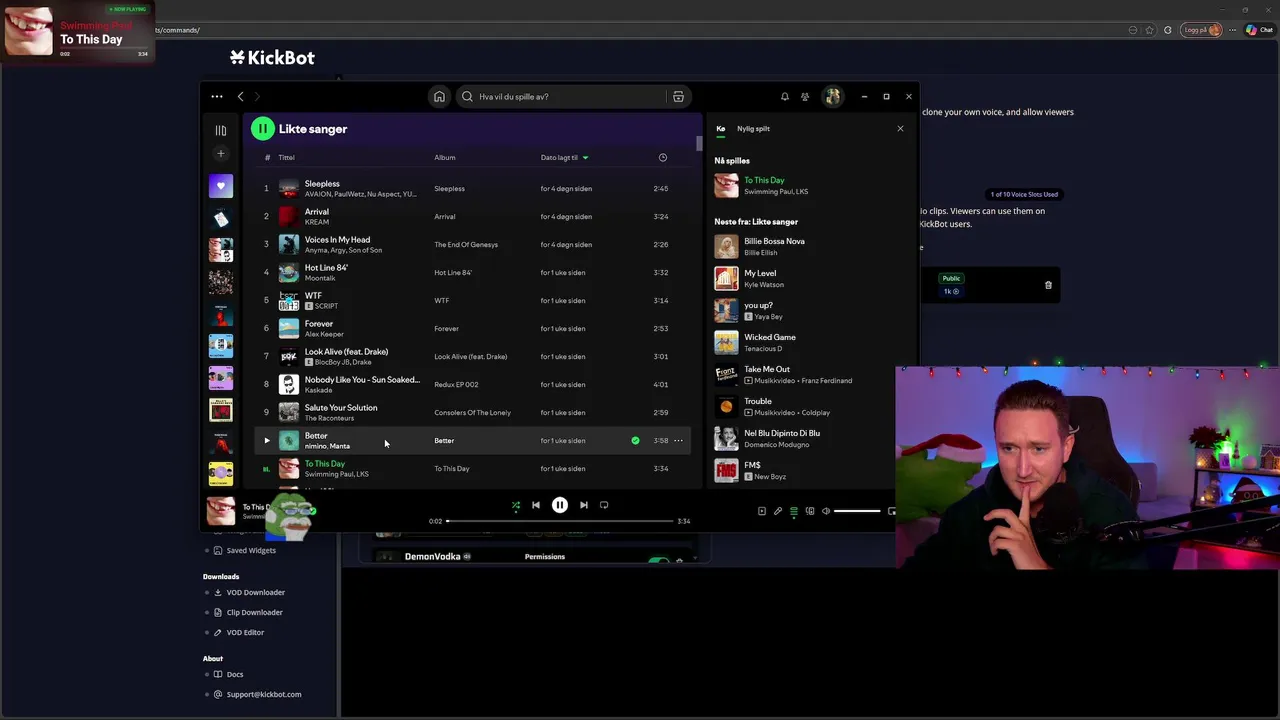Switch to the Nylig spilt tab
The height and width of the screenshot is (720, 1280).
point(753,128)
